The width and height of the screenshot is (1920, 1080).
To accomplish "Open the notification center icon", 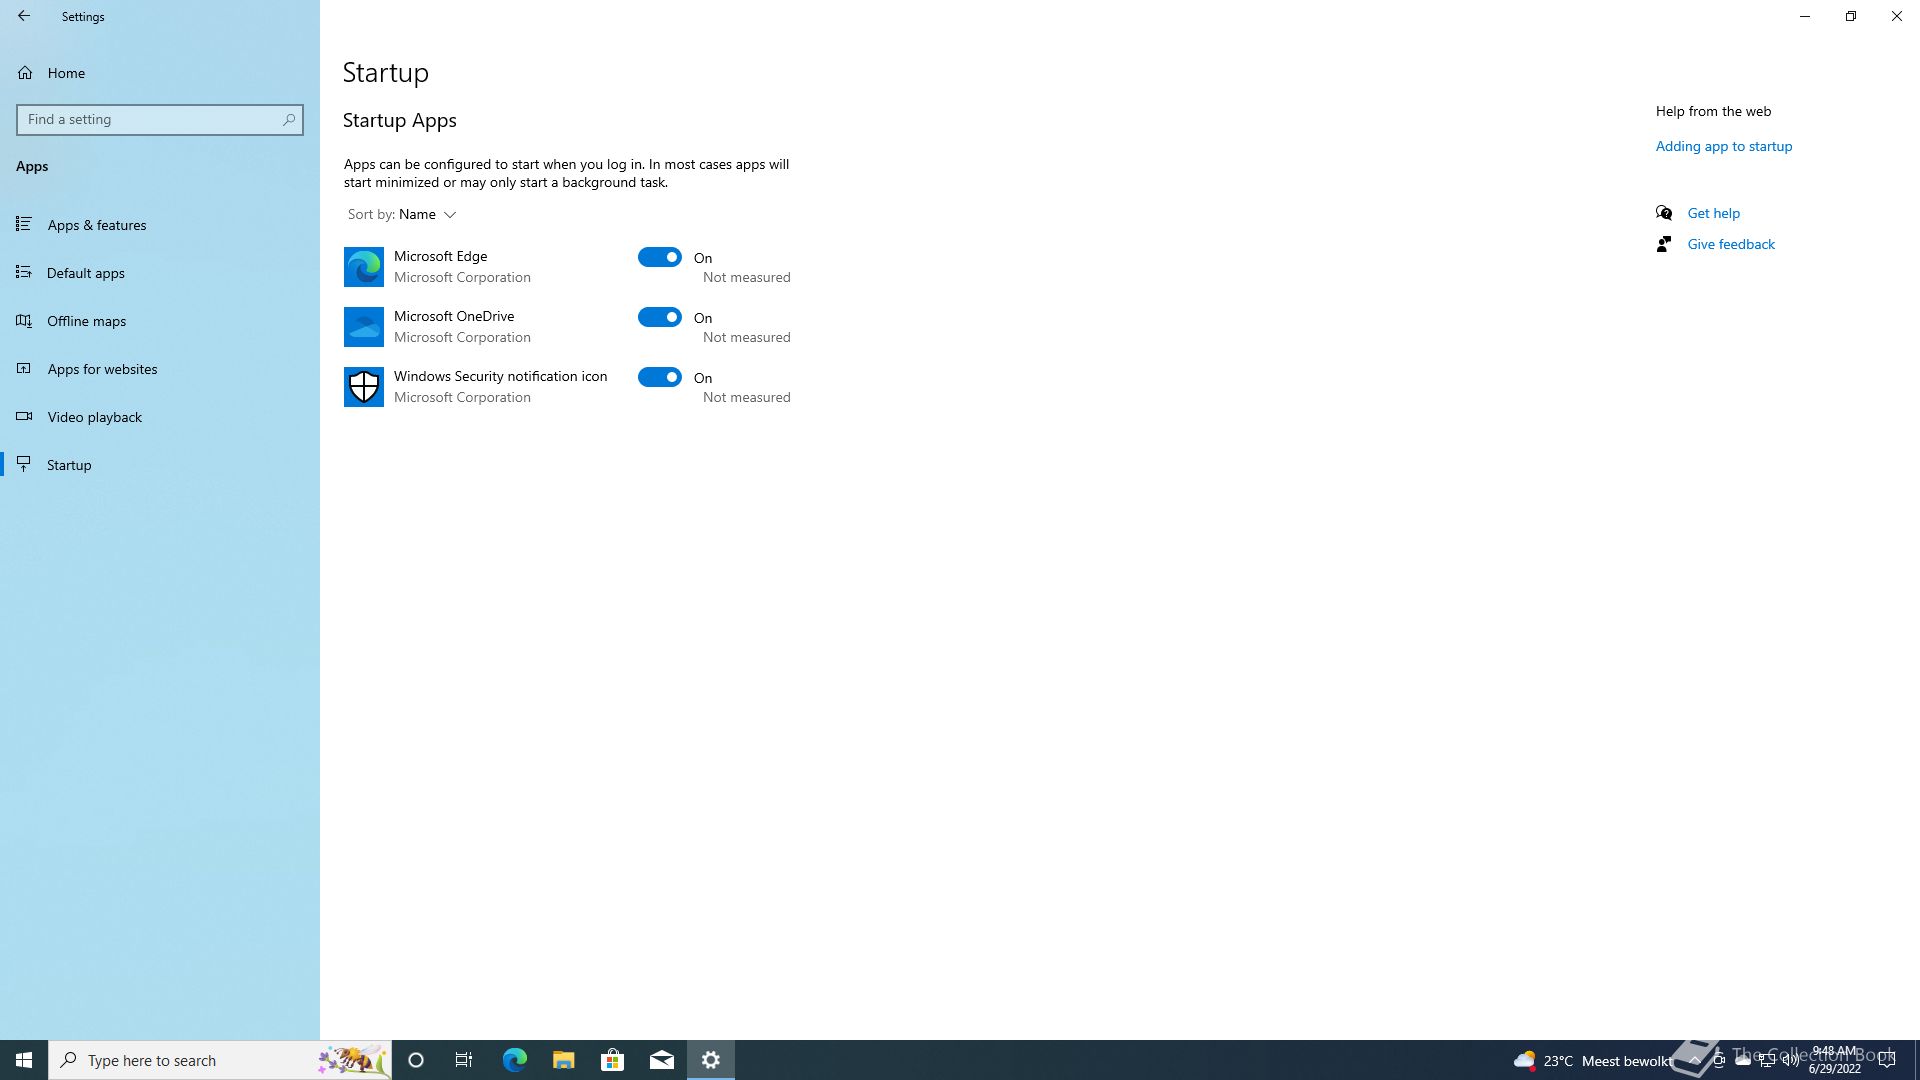I will pos(1887,1060).
